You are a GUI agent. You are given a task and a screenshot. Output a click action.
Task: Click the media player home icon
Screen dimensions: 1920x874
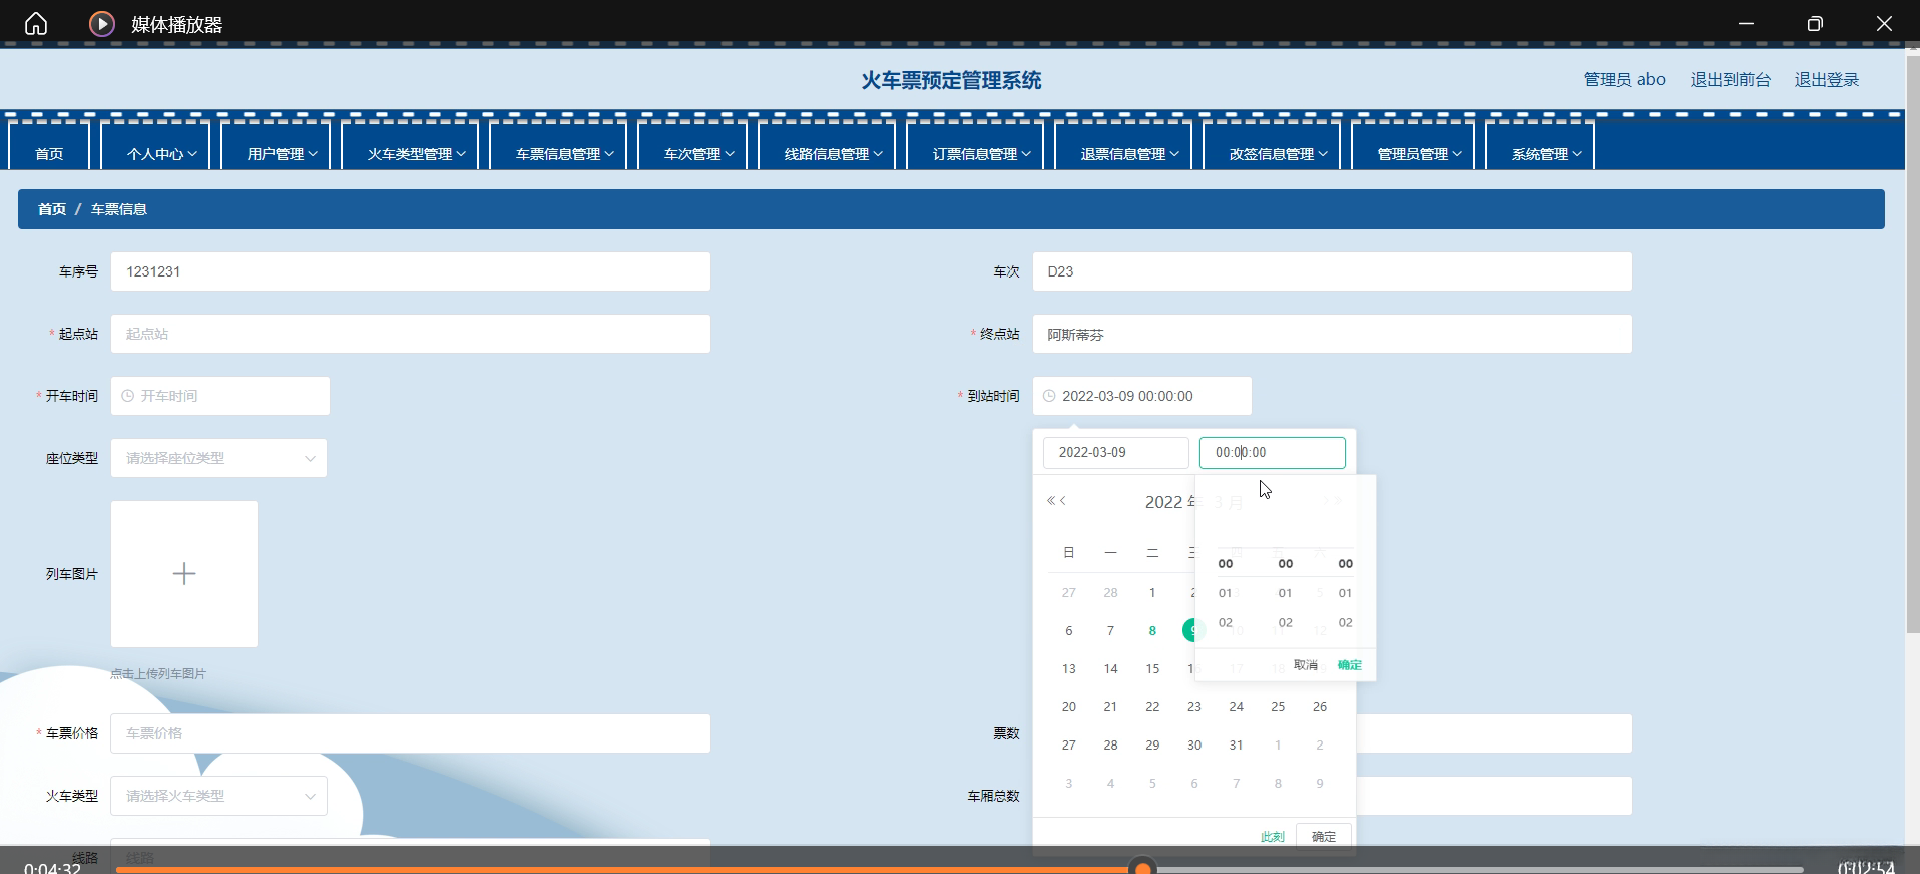pos(36,23)
